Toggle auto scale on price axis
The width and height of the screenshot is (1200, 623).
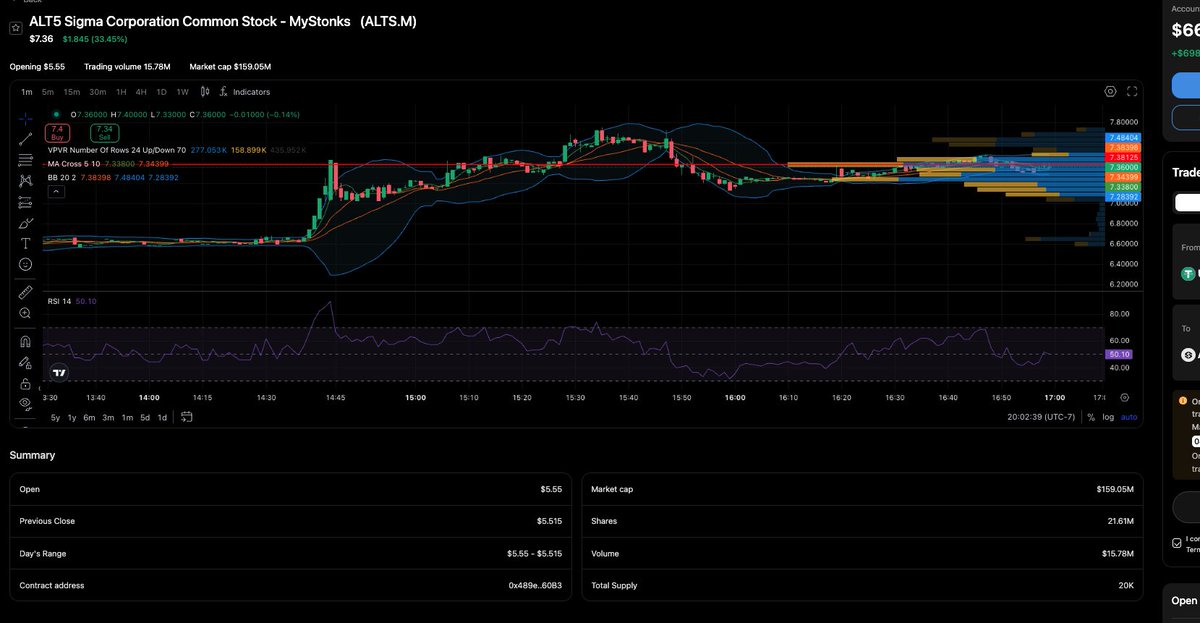coord(1129,417)
